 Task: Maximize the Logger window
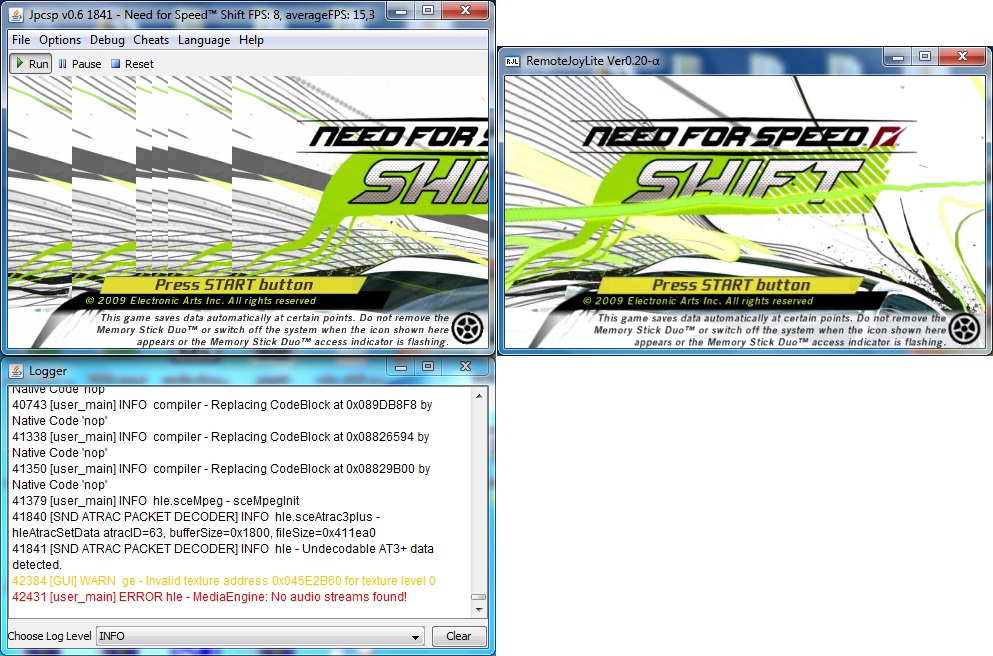427,367
